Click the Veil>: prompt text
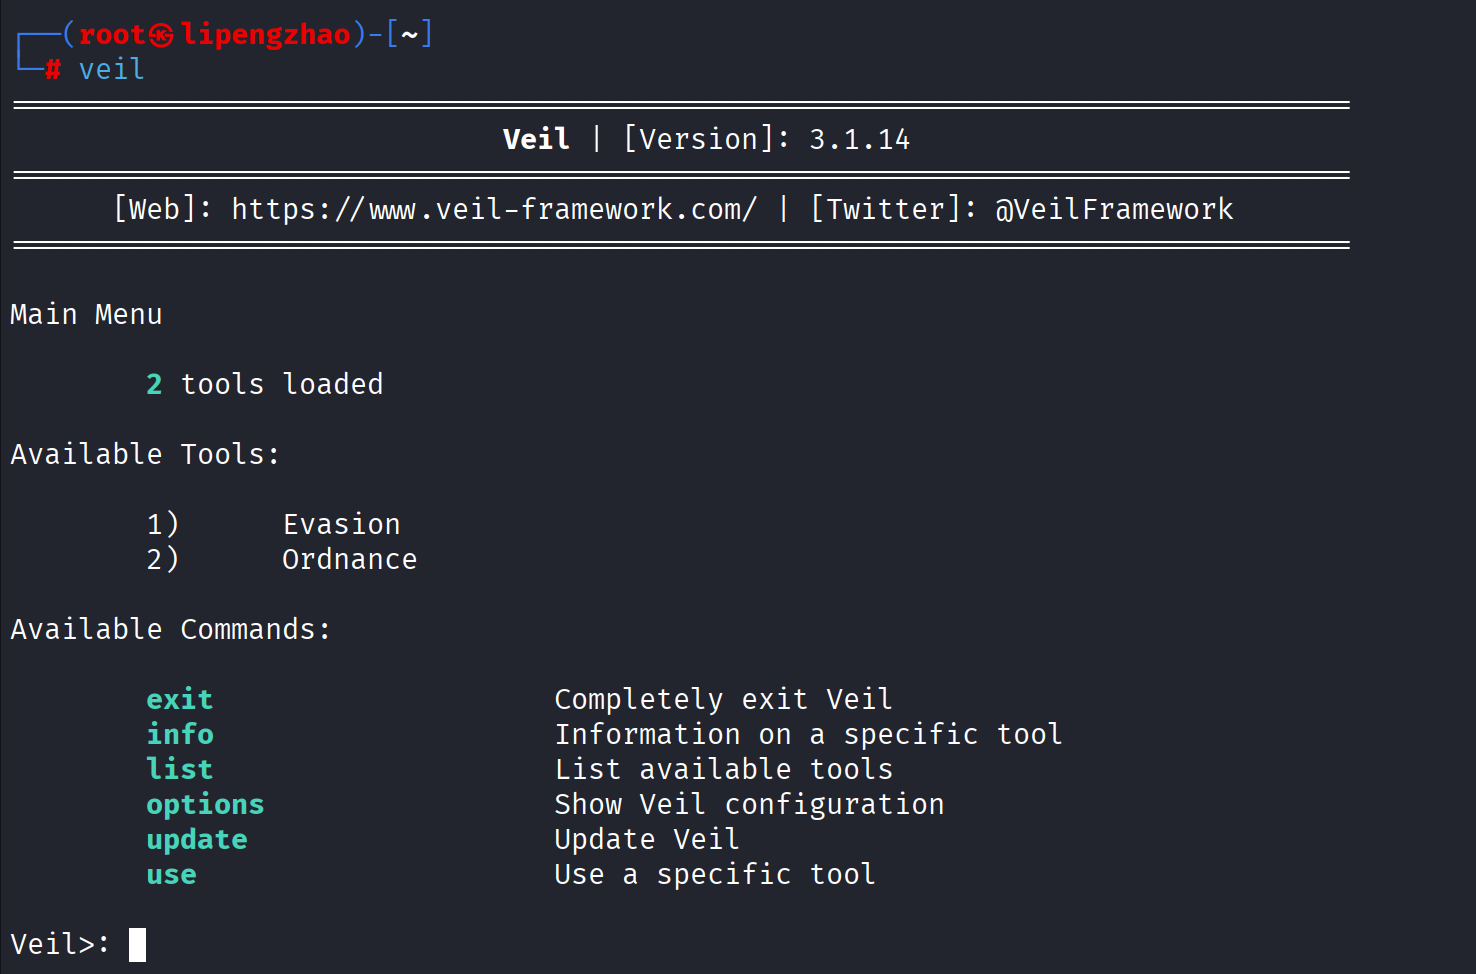 [x=60, y=944]
